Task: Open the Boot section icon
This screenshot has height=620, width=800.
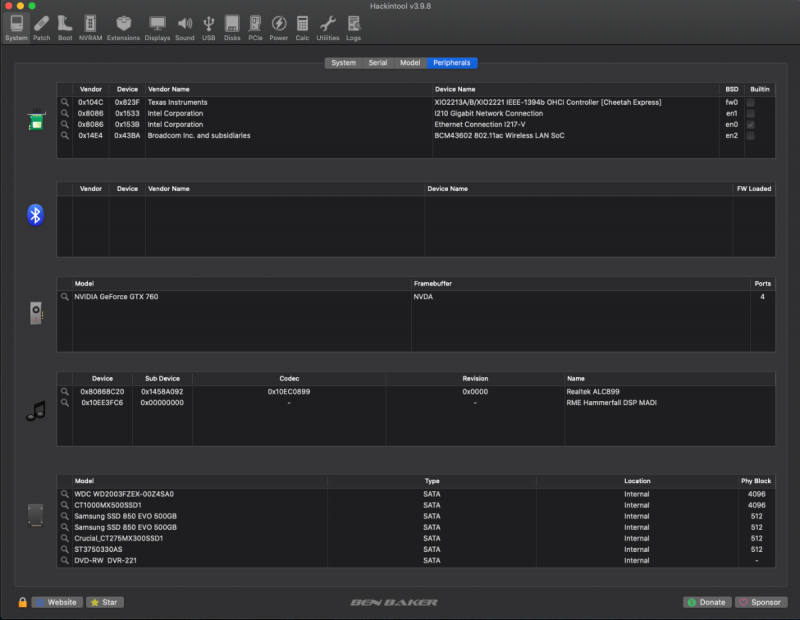Action: (65, 26)
